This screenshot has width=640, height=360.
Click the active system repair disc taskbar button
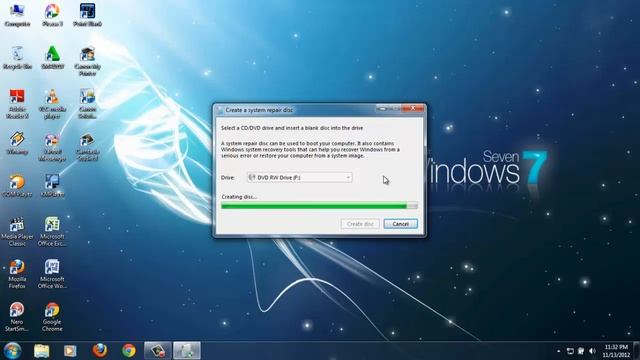click(187, 351)
